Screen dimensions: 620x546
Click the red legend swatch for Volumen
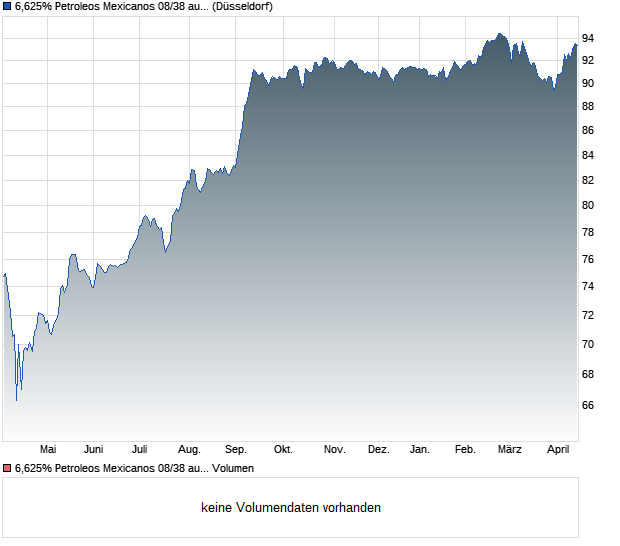pos(7,469)
